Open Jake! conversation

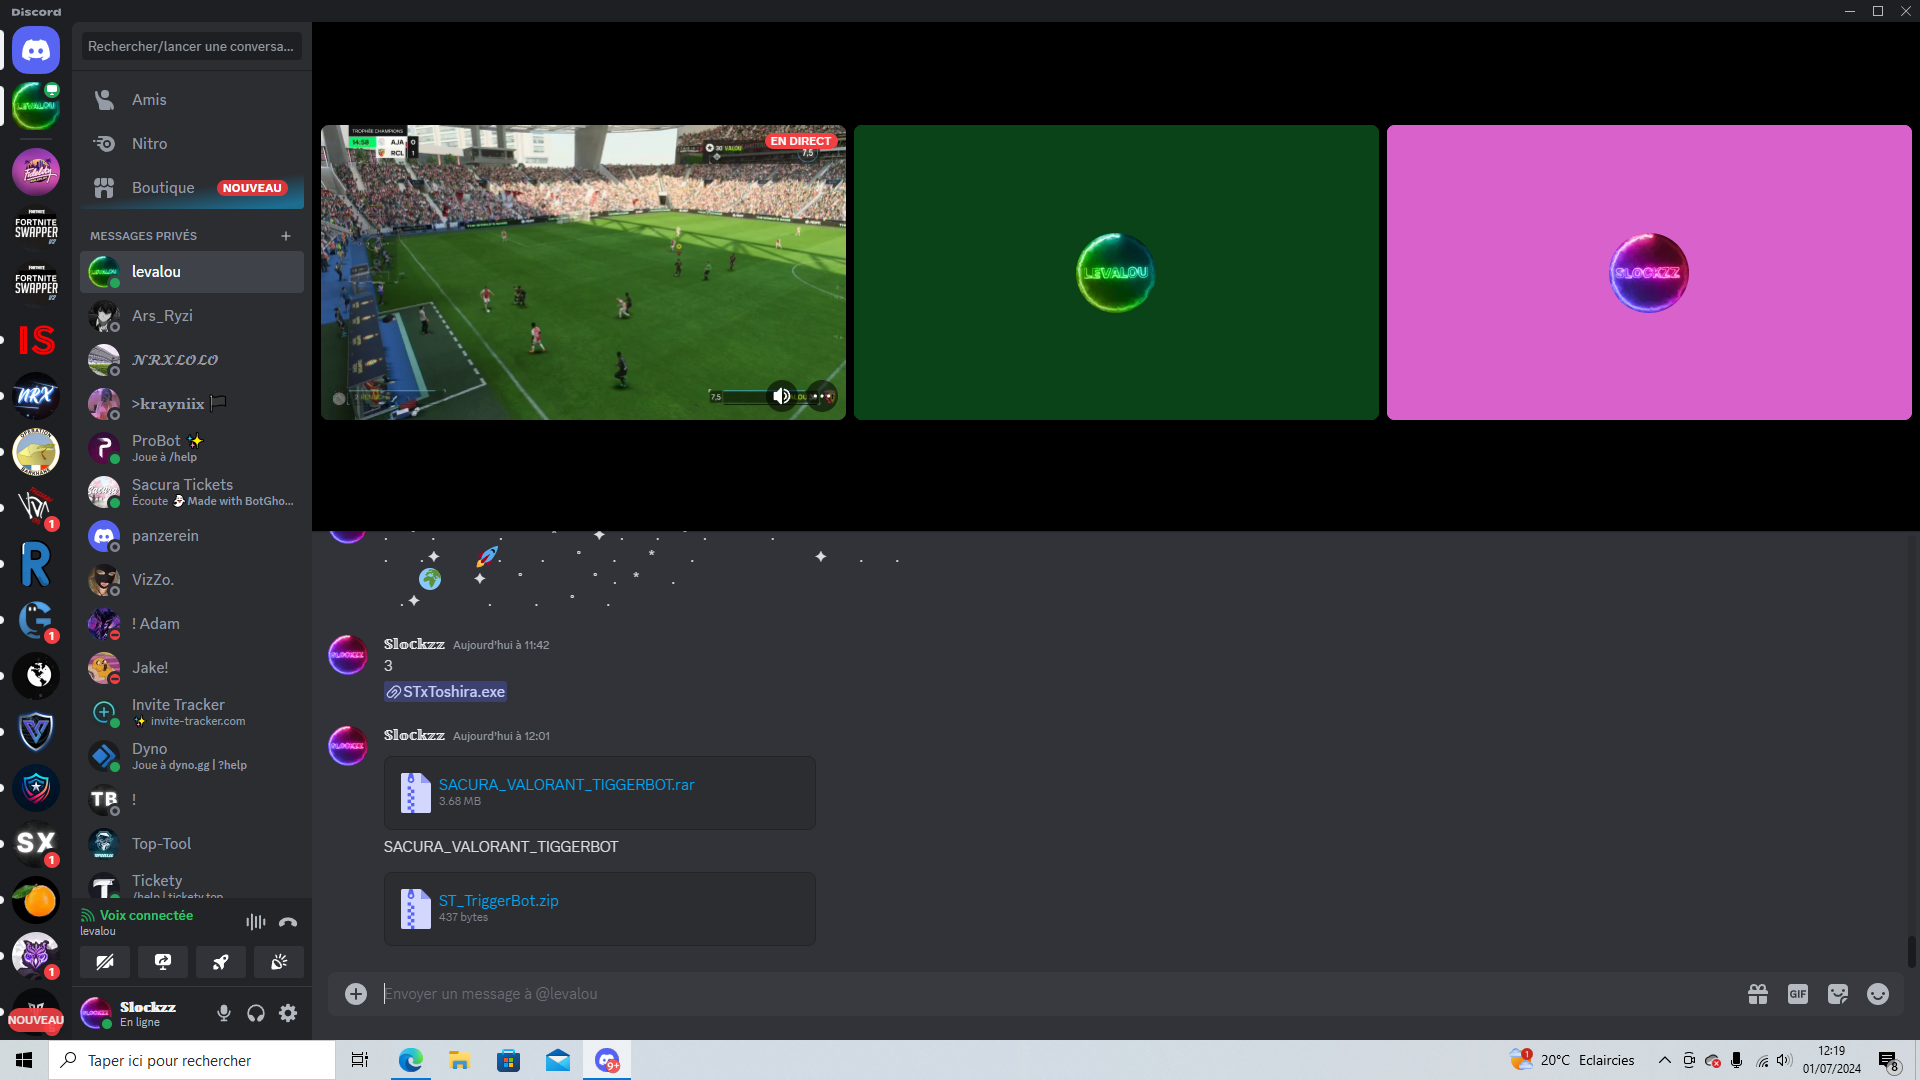(192, 668)
